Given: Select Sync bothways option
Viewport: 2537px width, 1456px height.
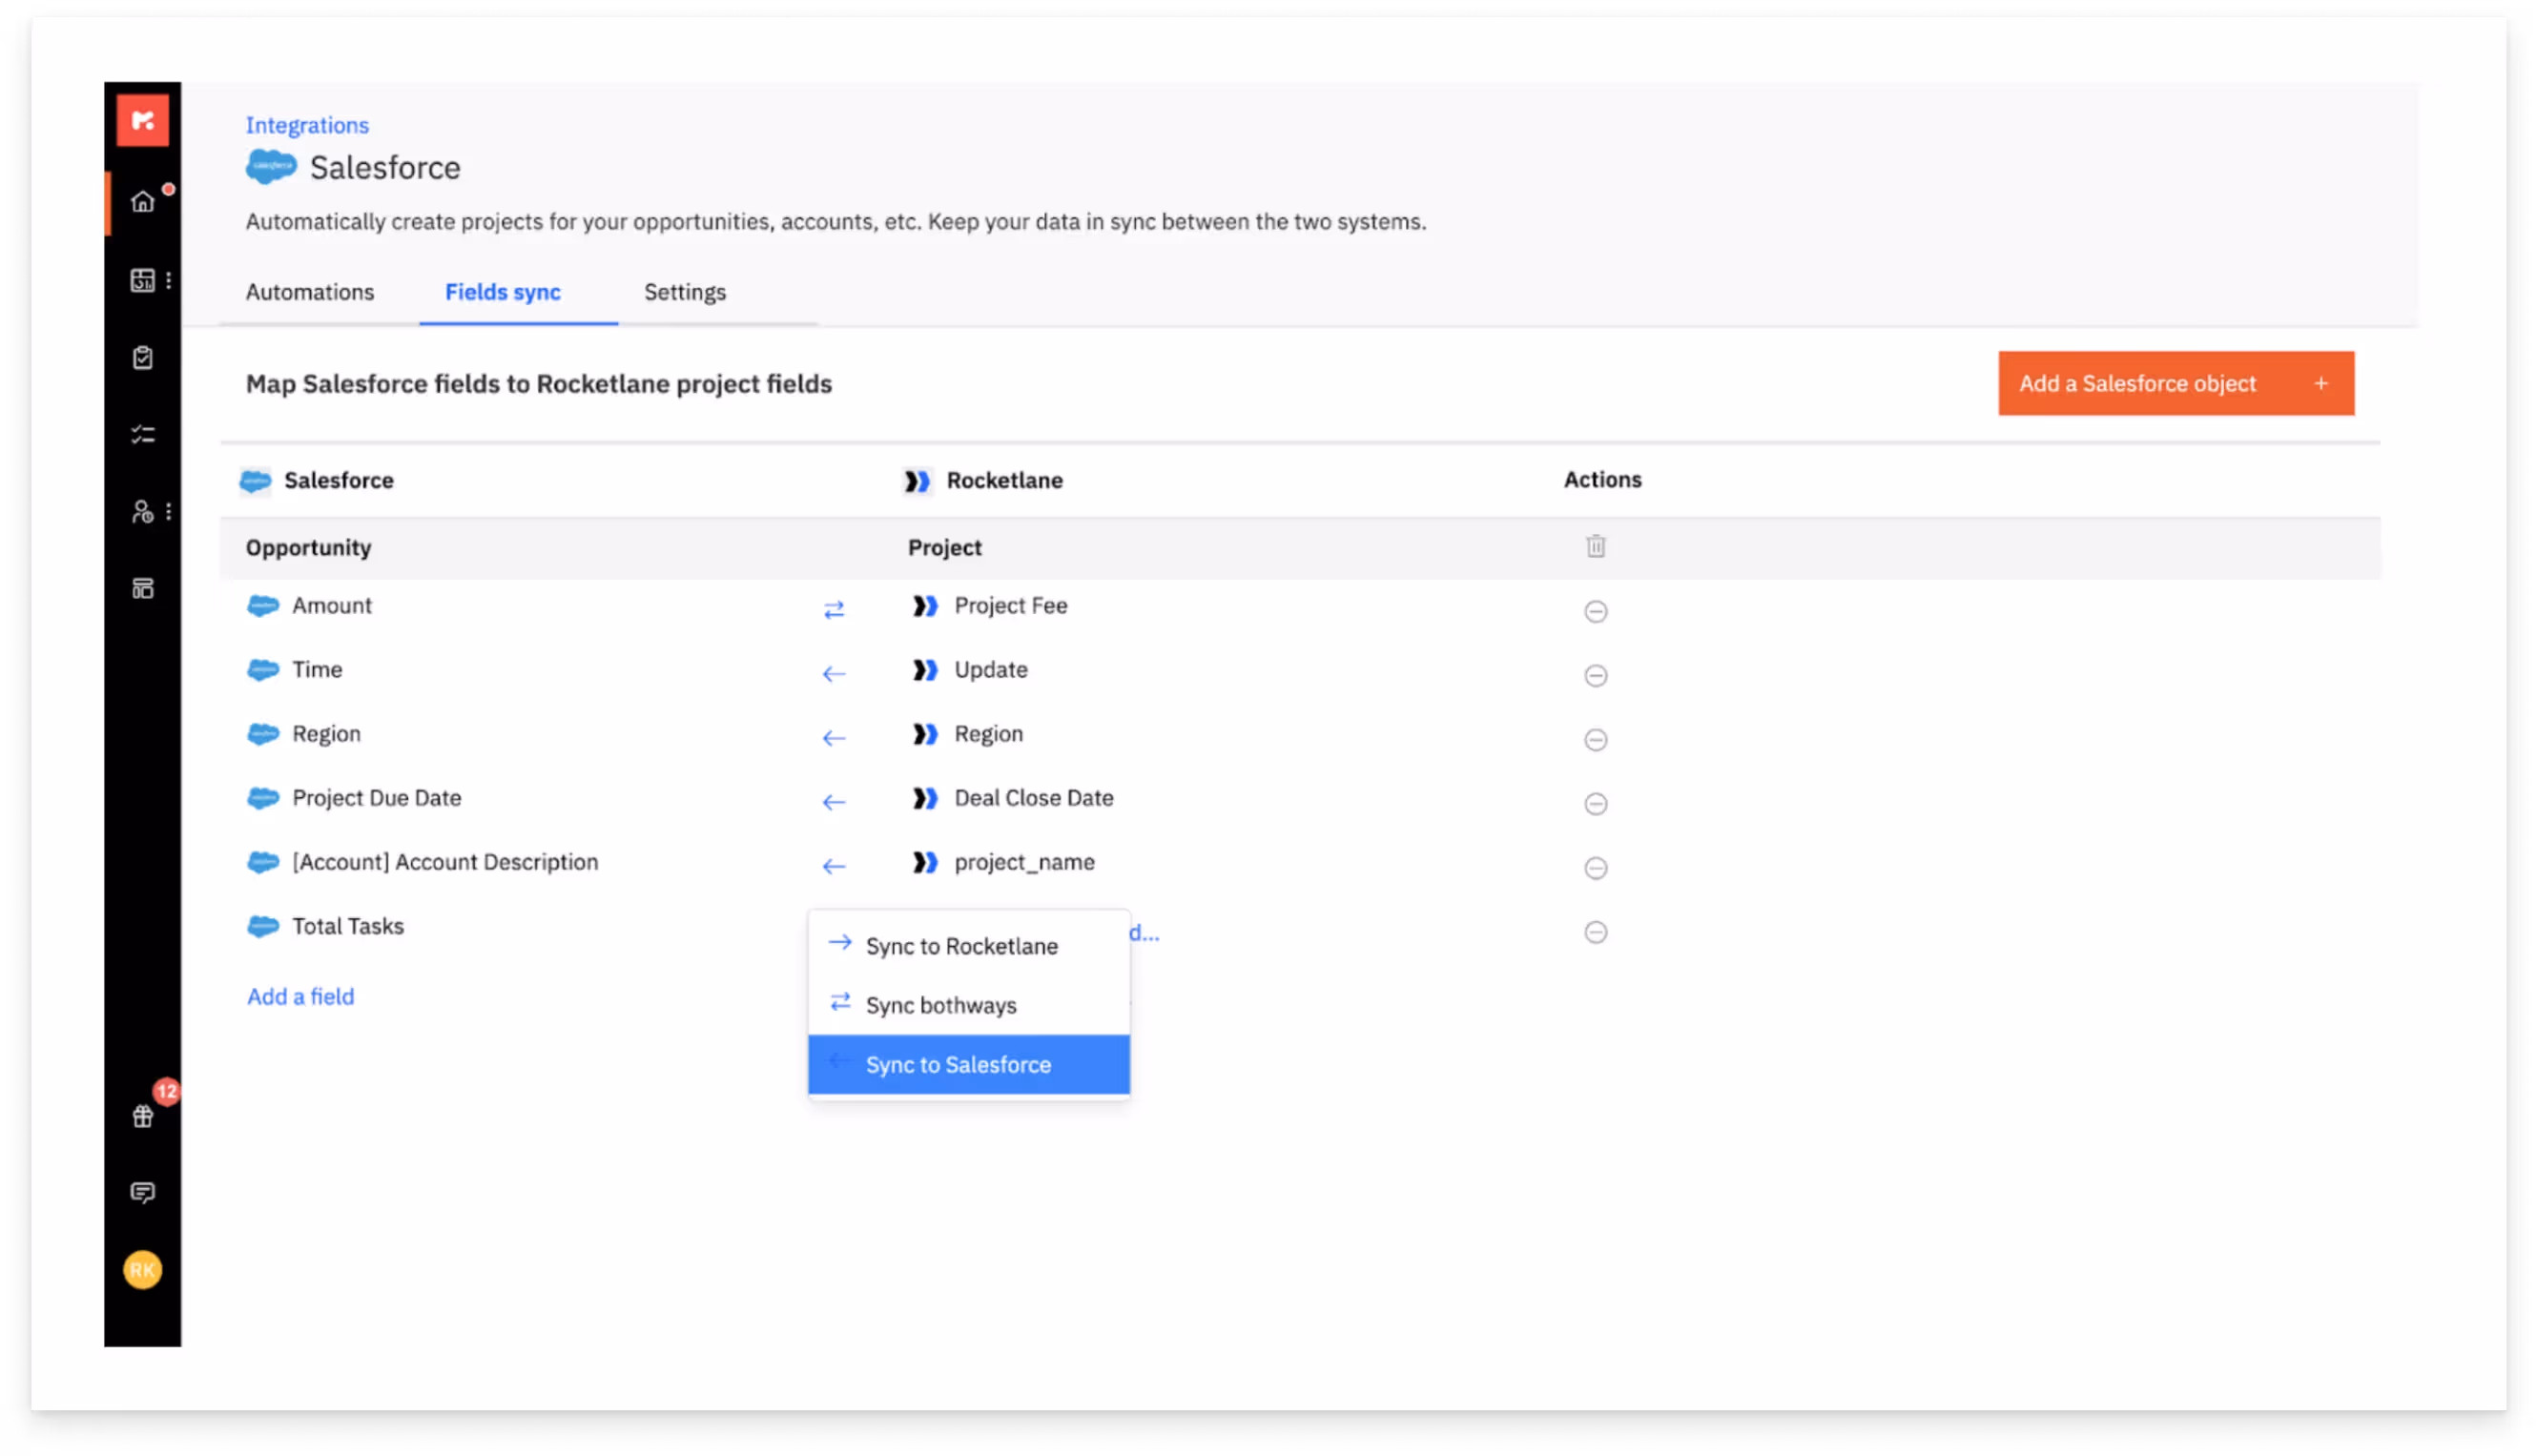Looking at the screenshot, I should (968, 1005).
